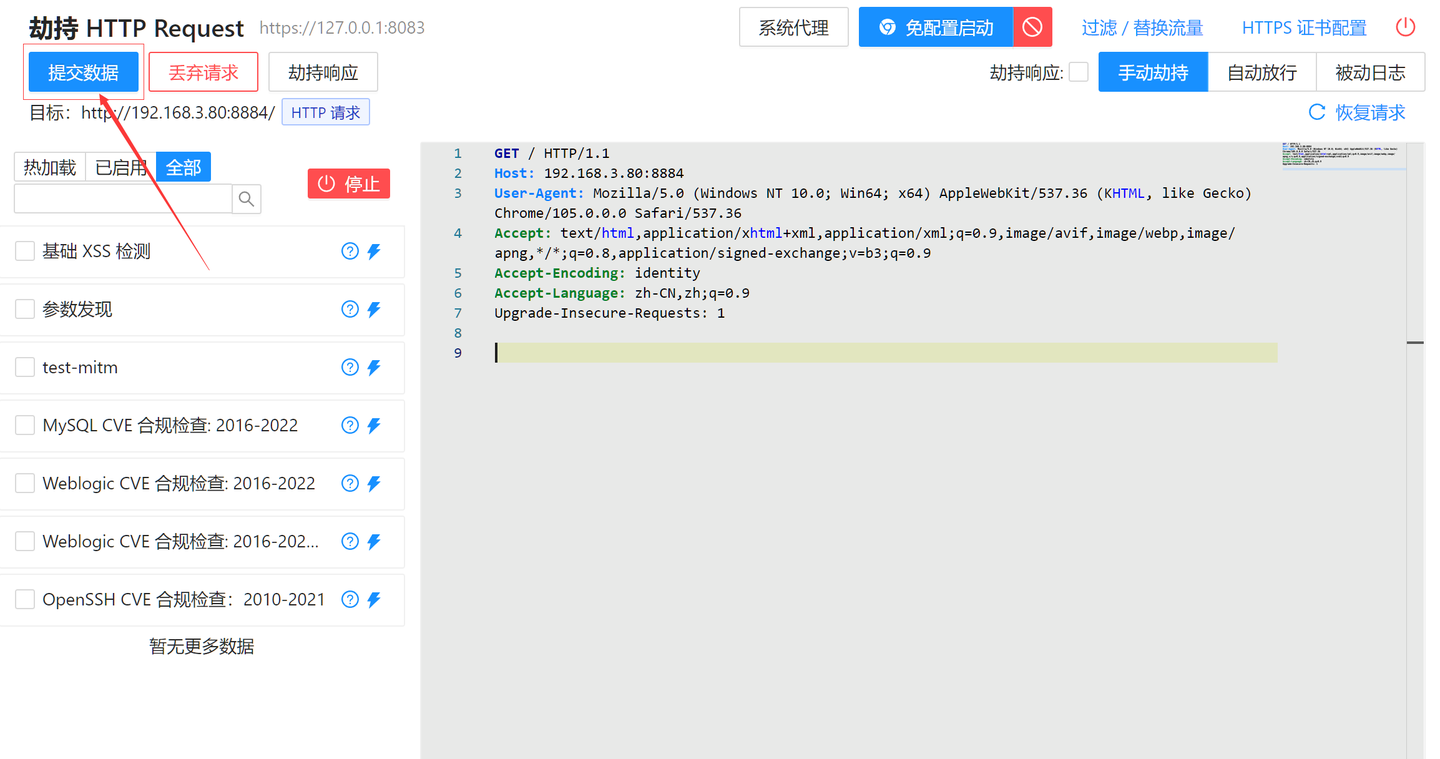
Task: Select the checkbox for 参数发现 plugin
Action: pos(25,309)
